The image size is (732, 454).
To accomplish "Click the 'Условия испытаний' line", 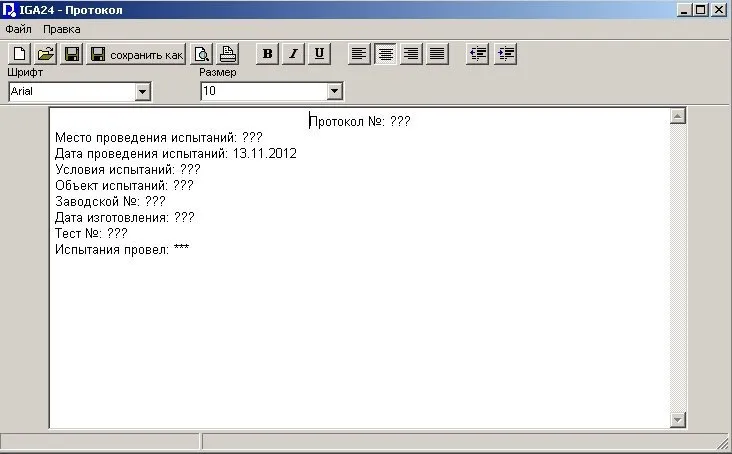I will (127, 169).
